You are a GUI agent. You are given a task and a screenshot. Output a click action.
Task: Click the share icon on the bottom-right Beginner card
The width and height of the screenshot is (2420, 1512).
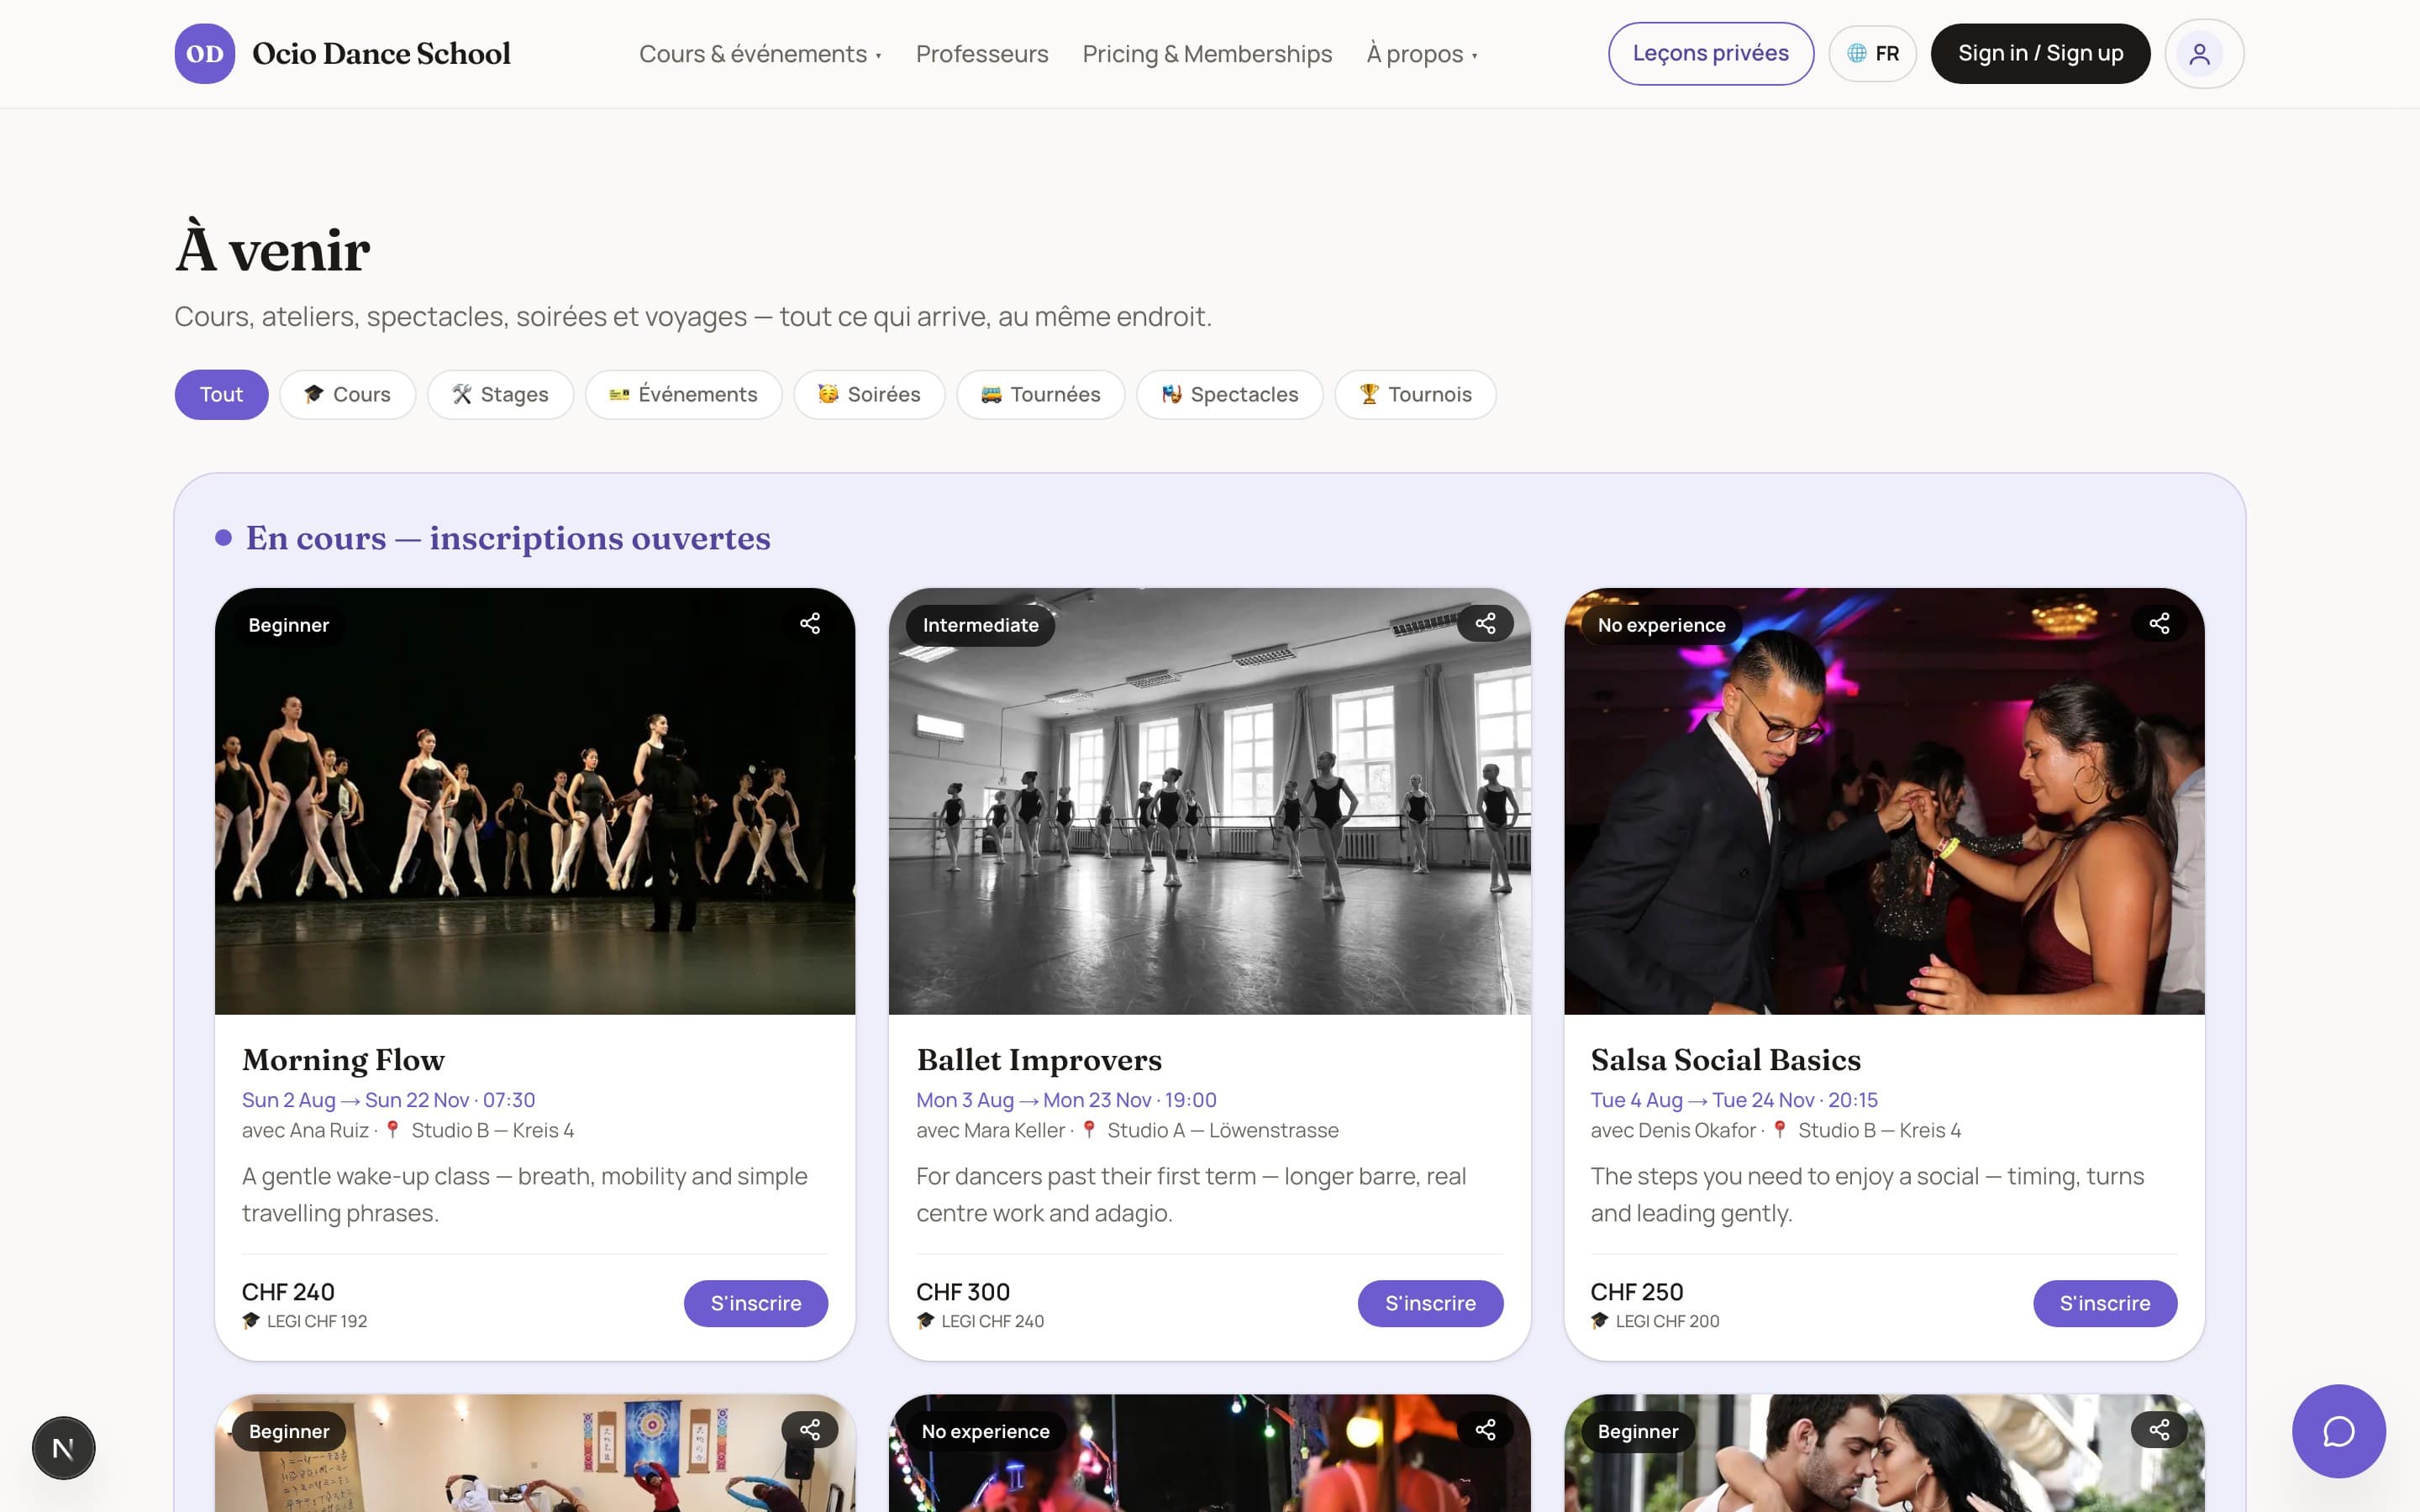pyautogui.click(x=2159, y=1430)
